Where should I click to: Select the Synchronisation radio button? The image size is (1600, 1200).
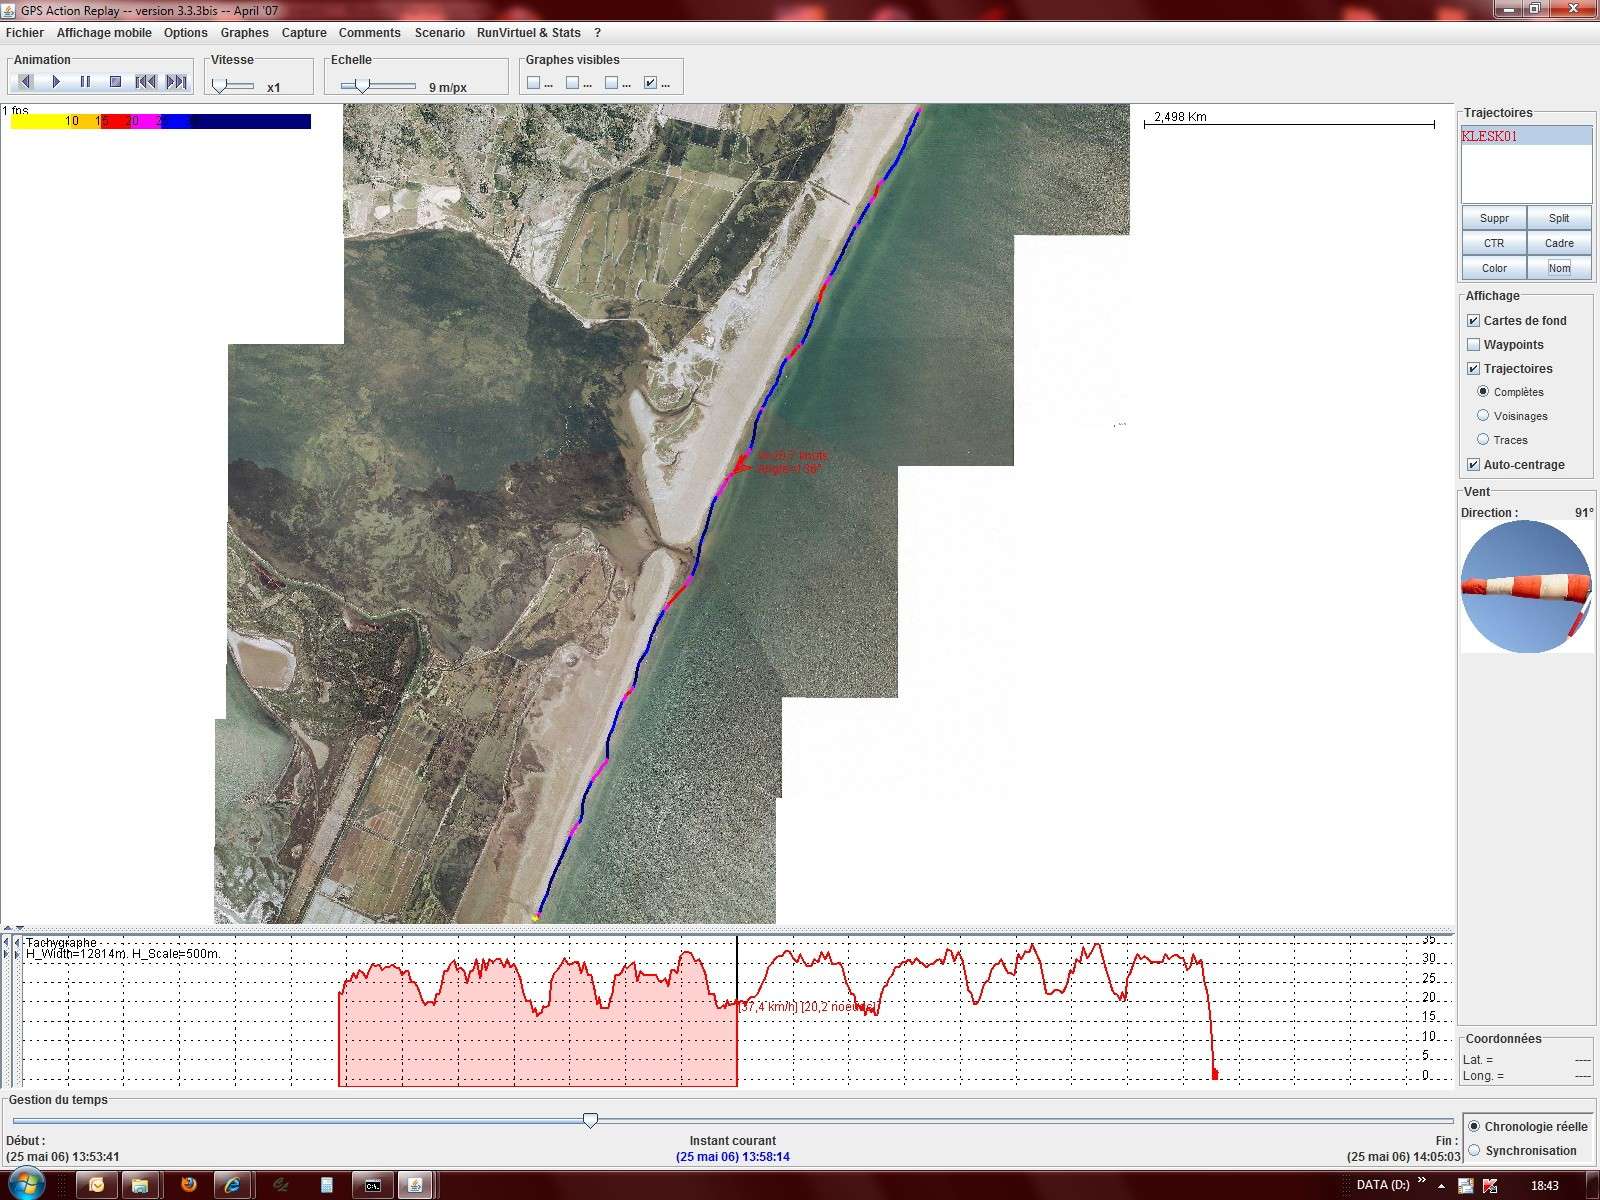pyautogui.click(x=1475, y=1151)
